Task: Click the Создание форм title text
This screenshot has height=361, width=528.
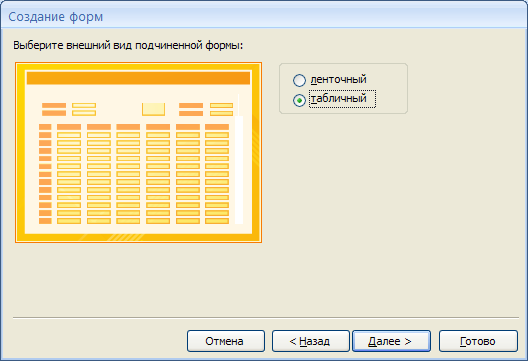Action: point(56,17)
